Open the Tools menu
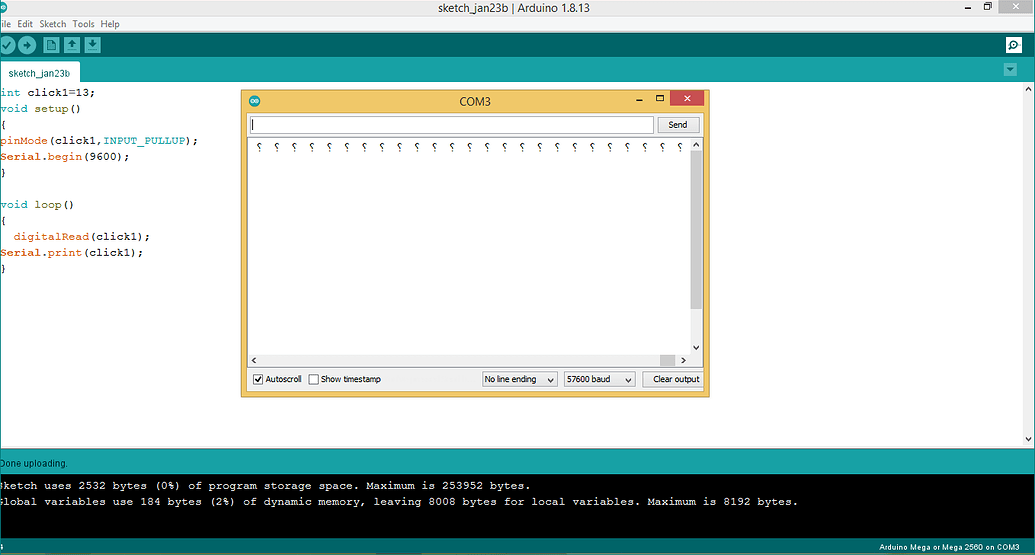Viewport: 1035px width, 555px height. [83, 24]
